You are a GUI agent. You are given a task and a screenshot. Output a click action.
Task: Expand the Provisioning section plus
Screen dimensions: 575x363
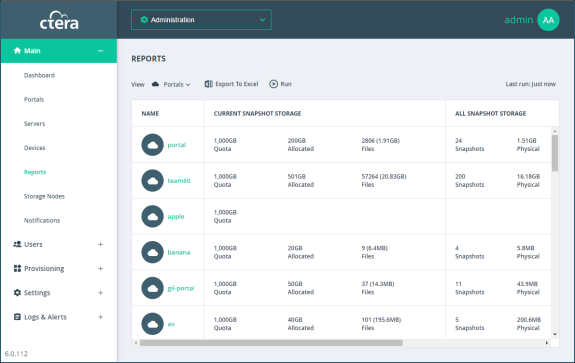coord(100,268)
